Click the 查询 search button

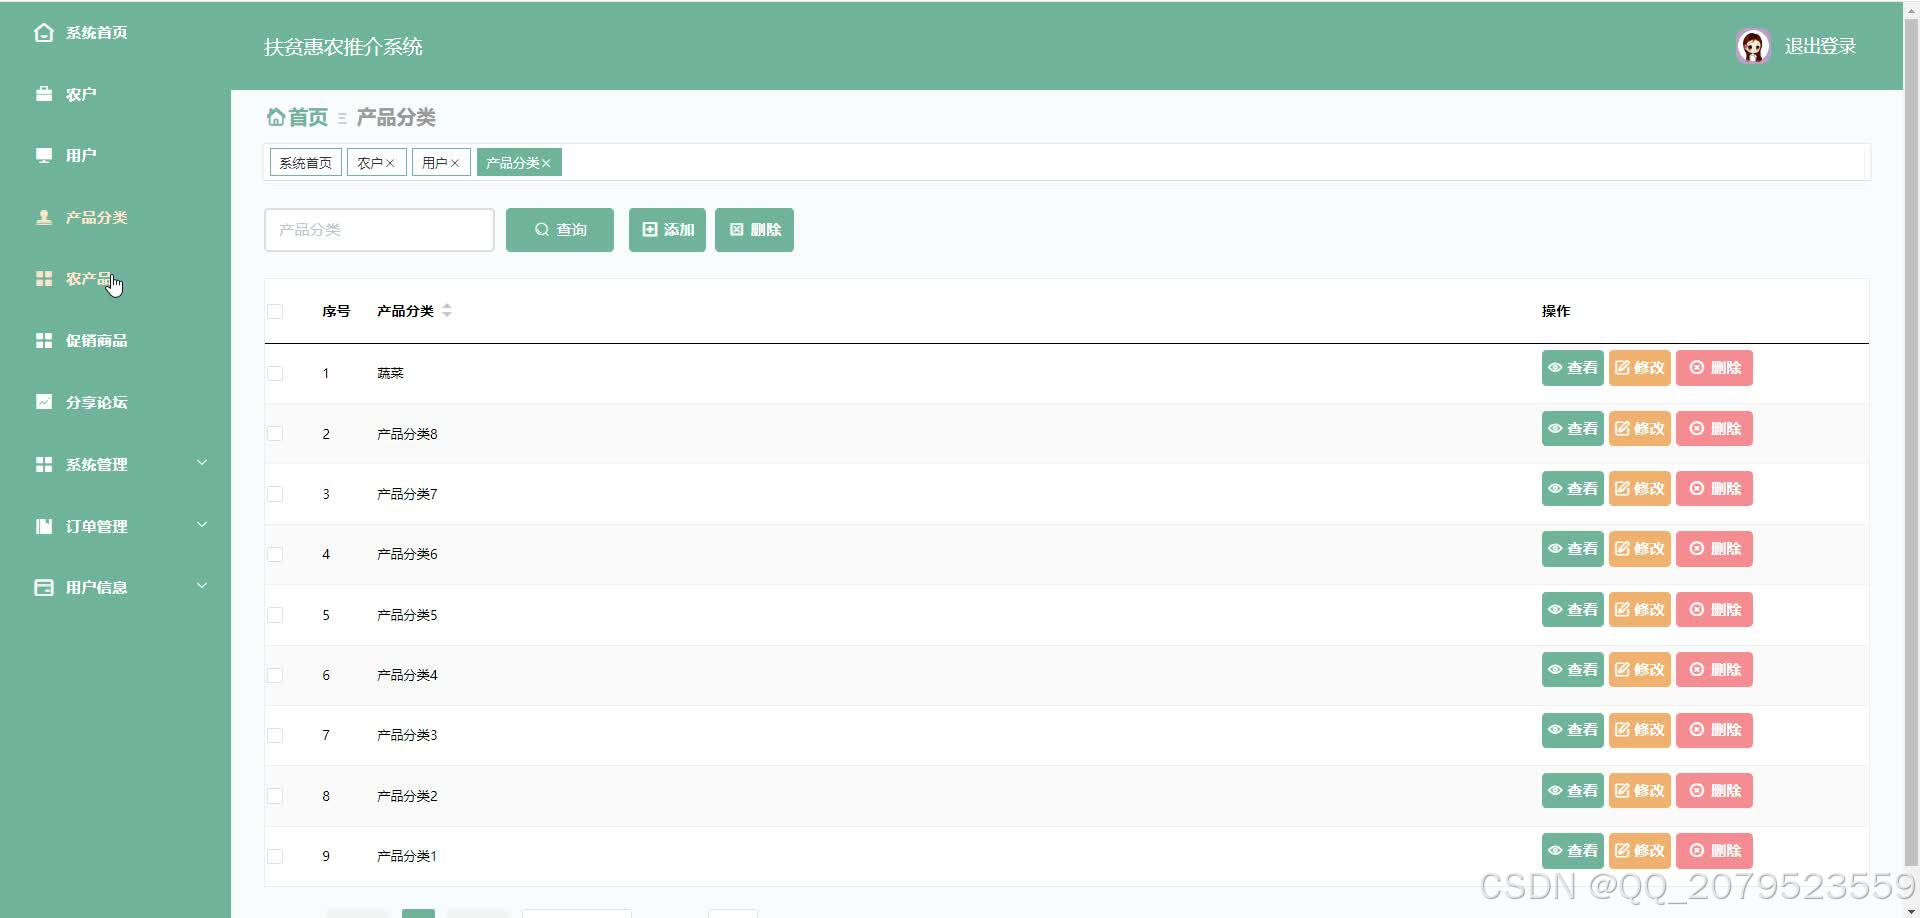tap(560, 230)
